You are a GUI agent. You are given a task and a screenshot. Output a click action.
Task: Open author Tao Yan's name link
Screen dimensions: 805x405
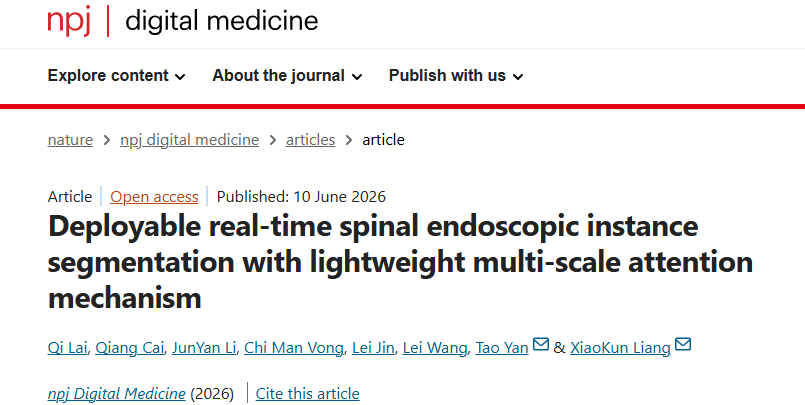[x=502, y=348]
